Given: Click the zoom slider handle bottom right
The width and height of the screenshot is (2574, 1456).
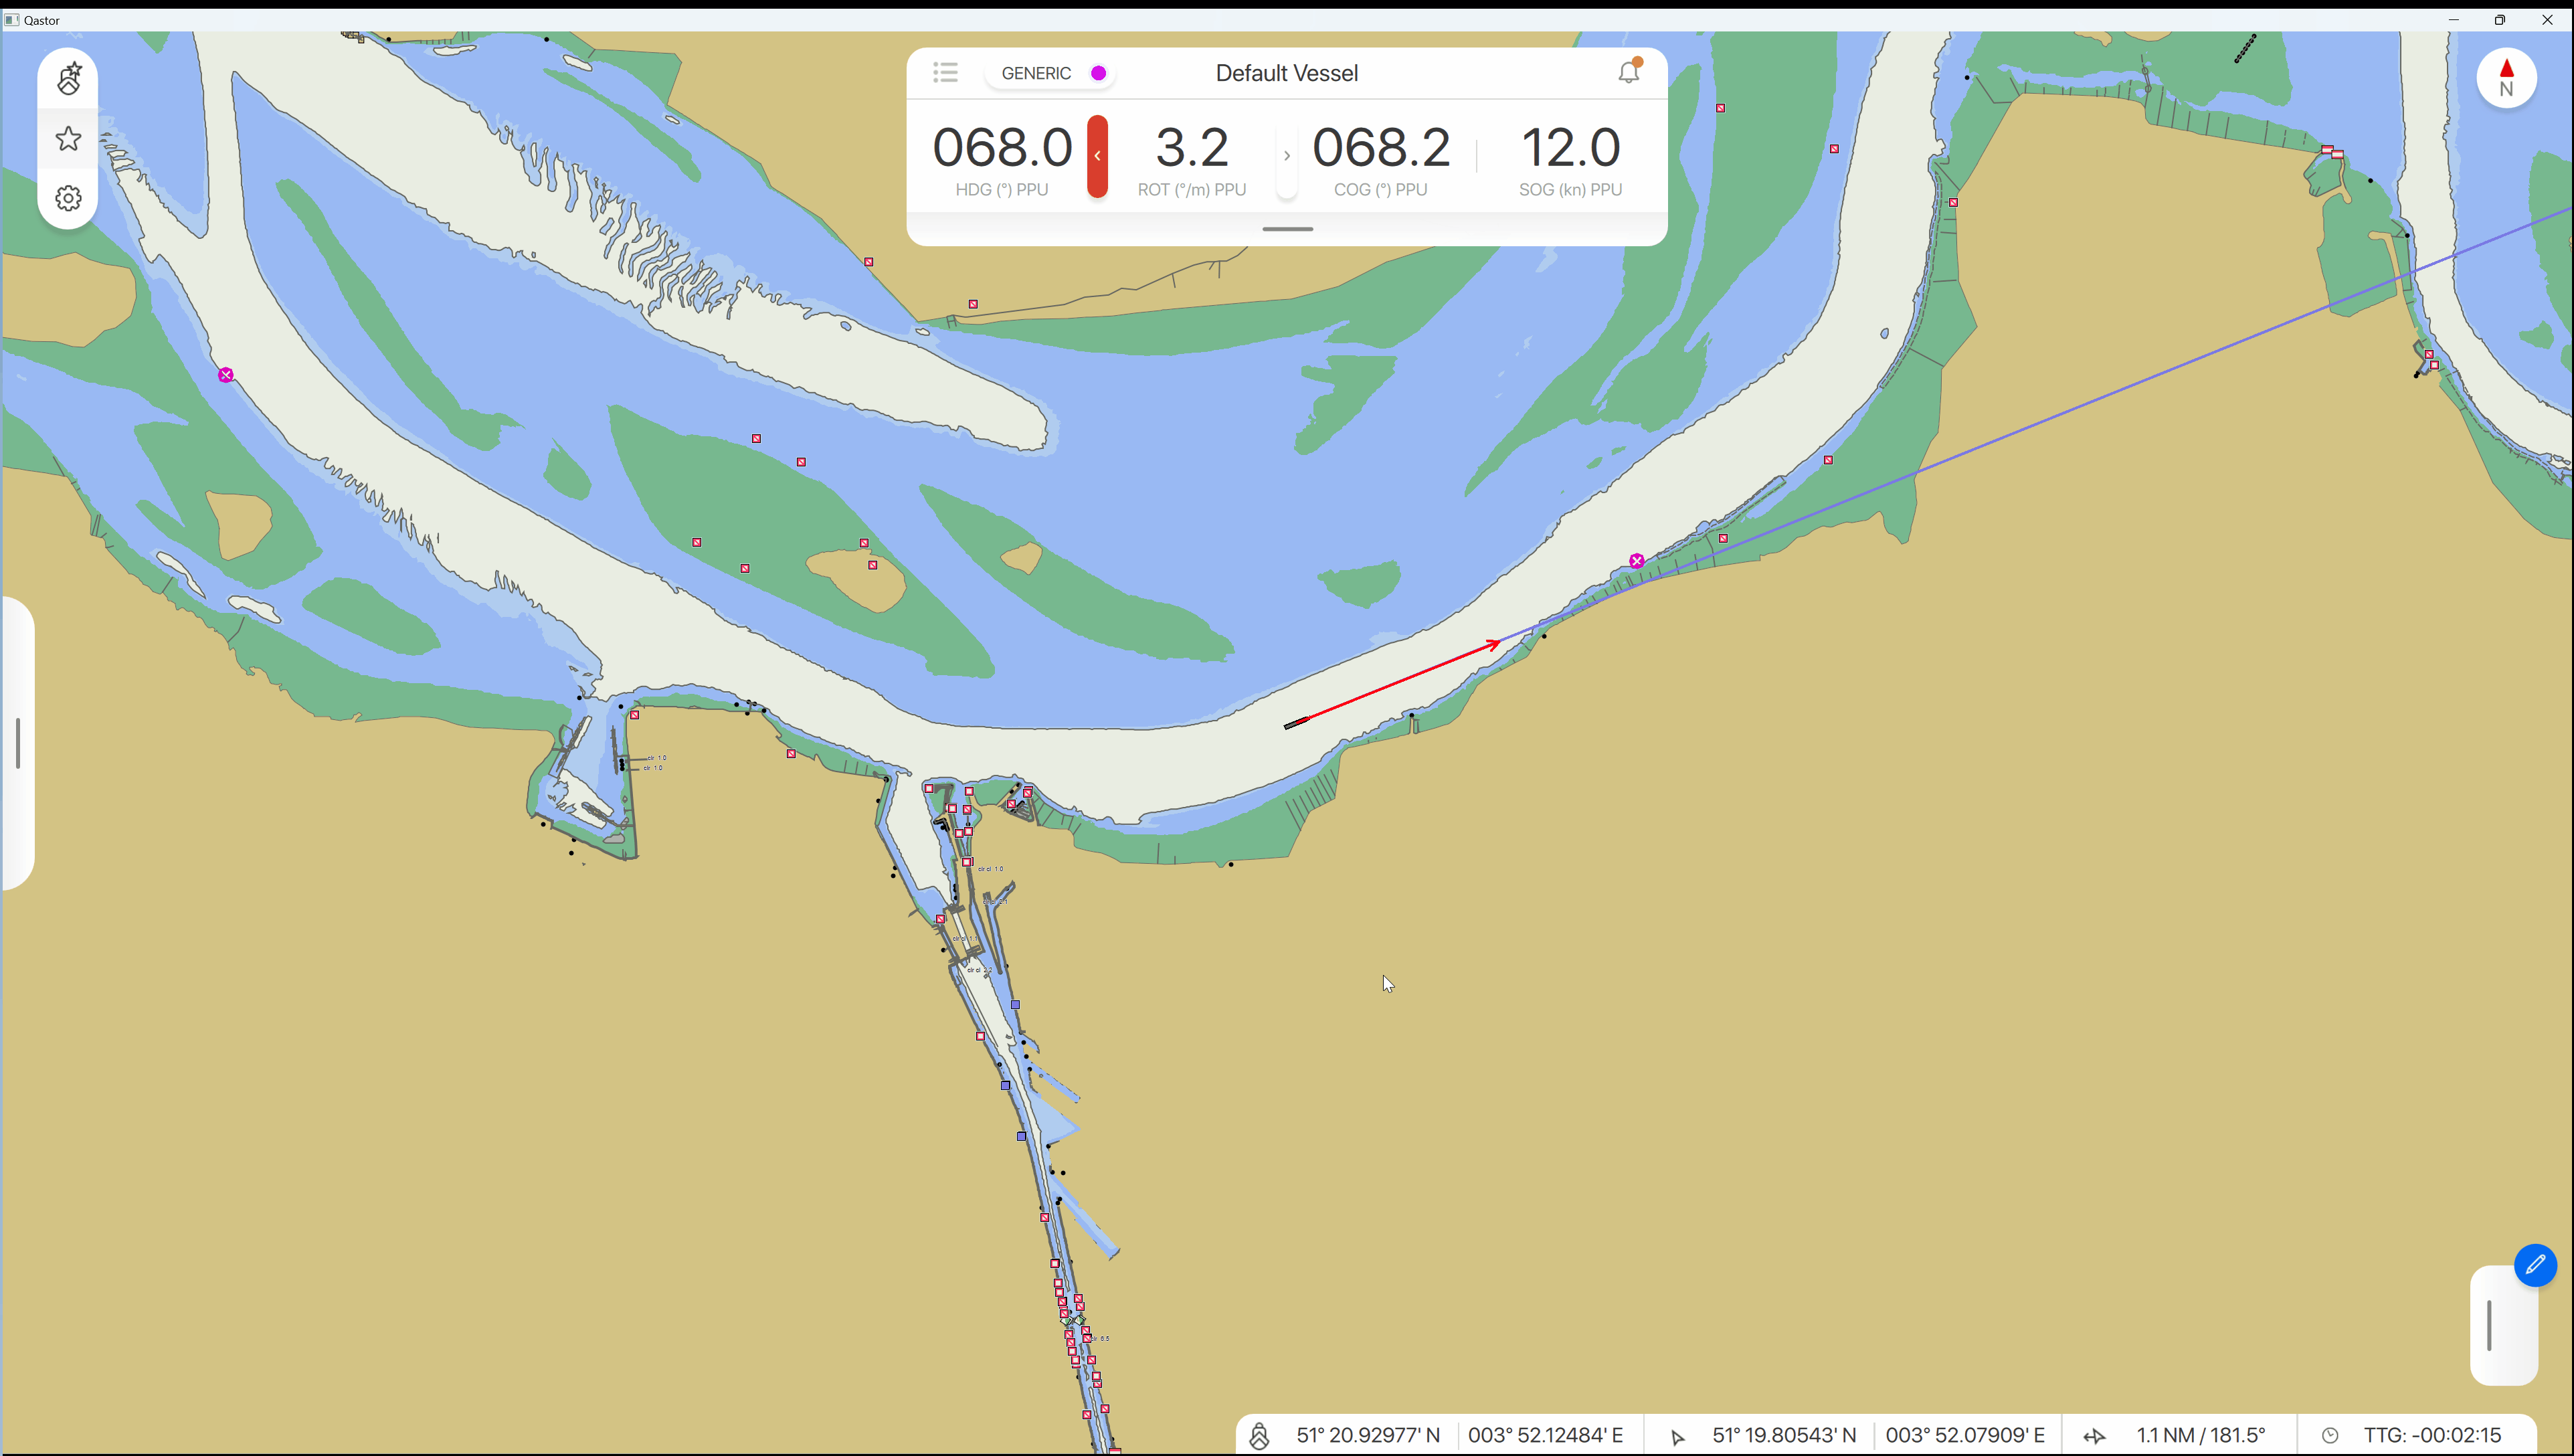Looking at the screenshot, I should pos(2490,1325).
